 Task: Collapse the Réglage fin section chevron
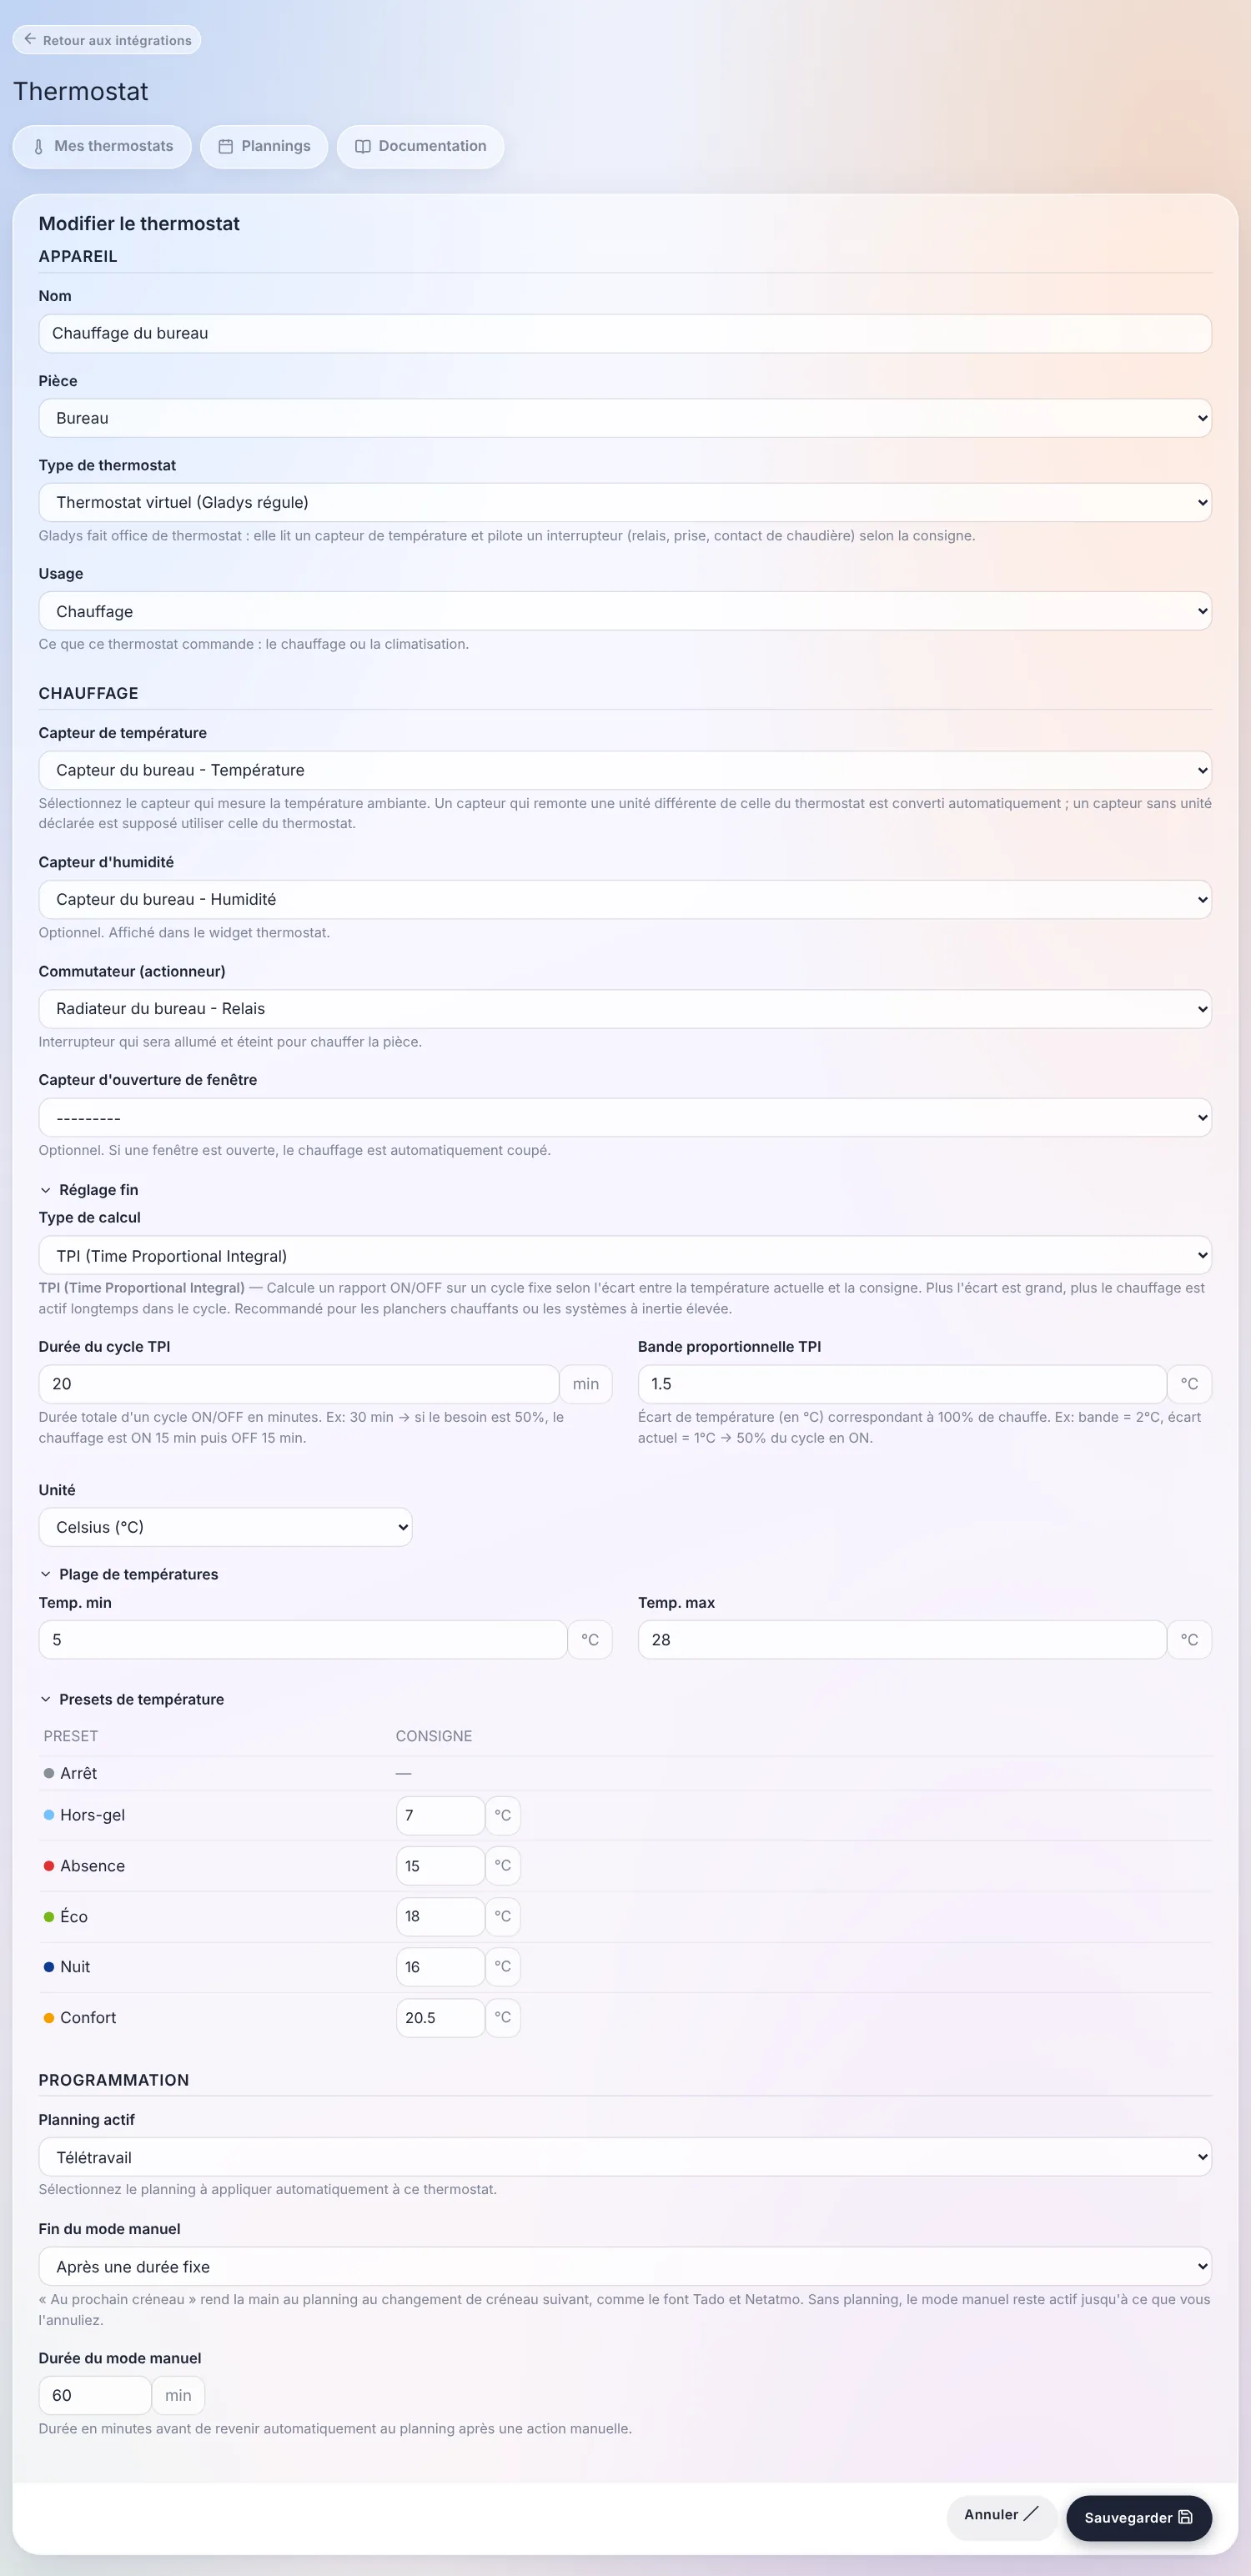coord(45,1190)
